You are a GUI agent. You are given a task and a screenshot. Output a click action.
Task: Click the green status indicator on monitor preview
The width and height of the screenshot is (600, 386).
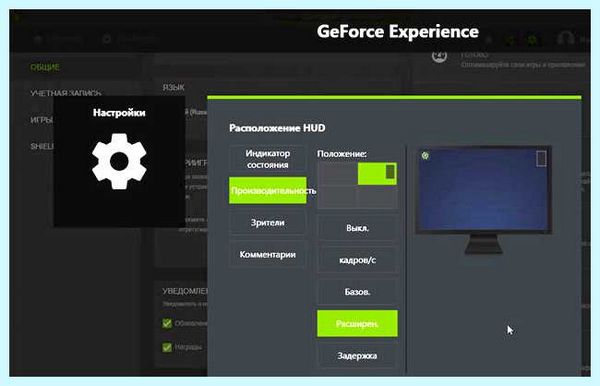click(x=425, y=156)
